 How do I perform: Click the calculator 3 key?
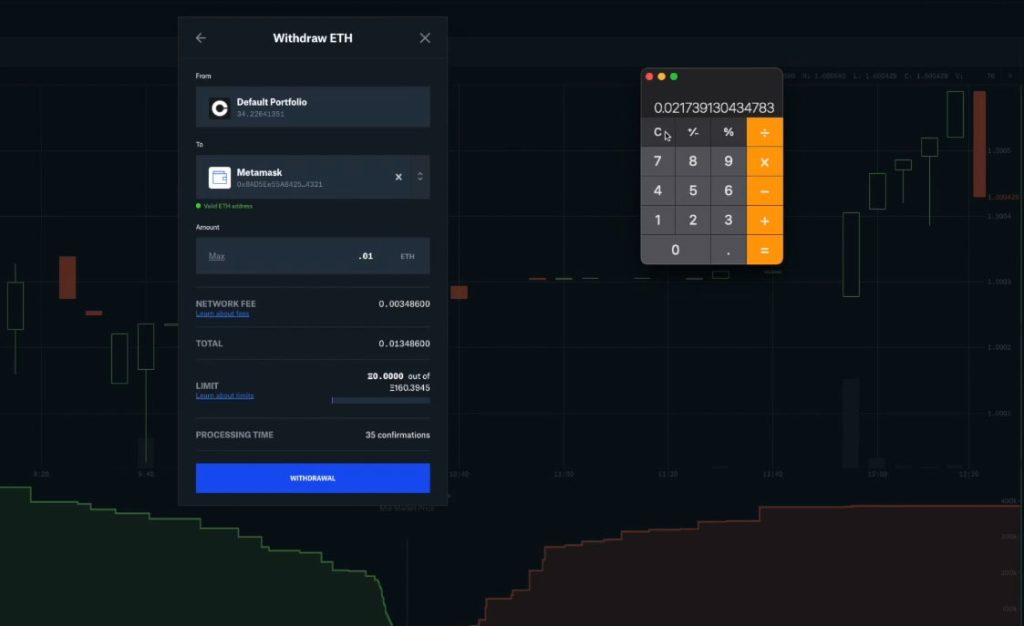click(728, 220)
